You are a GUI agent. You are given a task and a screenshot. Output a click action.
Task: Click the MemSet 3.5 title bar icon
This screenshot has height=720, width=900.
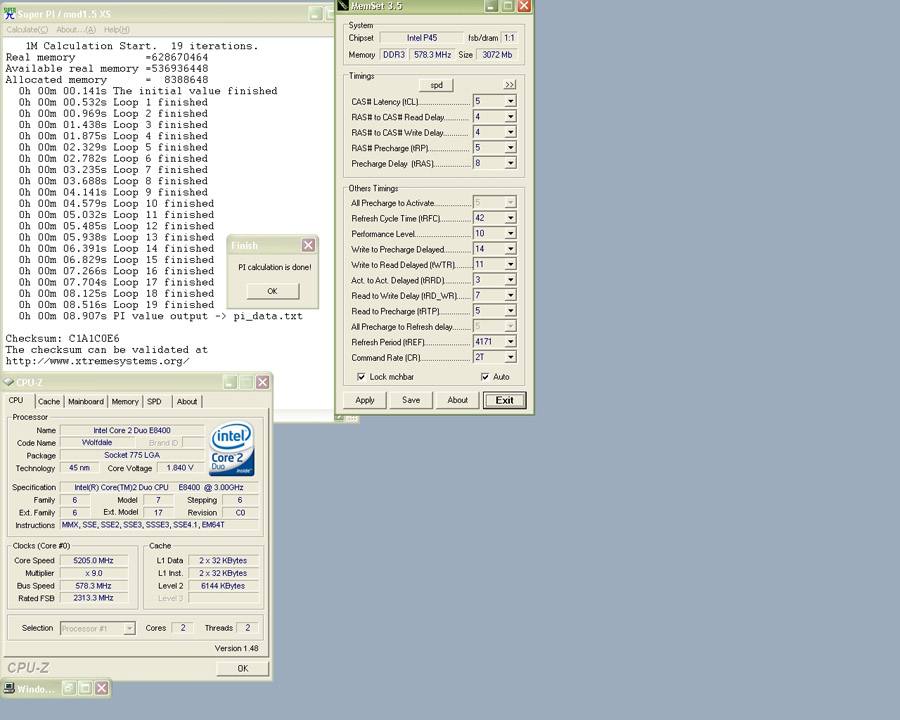pos(343,6)
